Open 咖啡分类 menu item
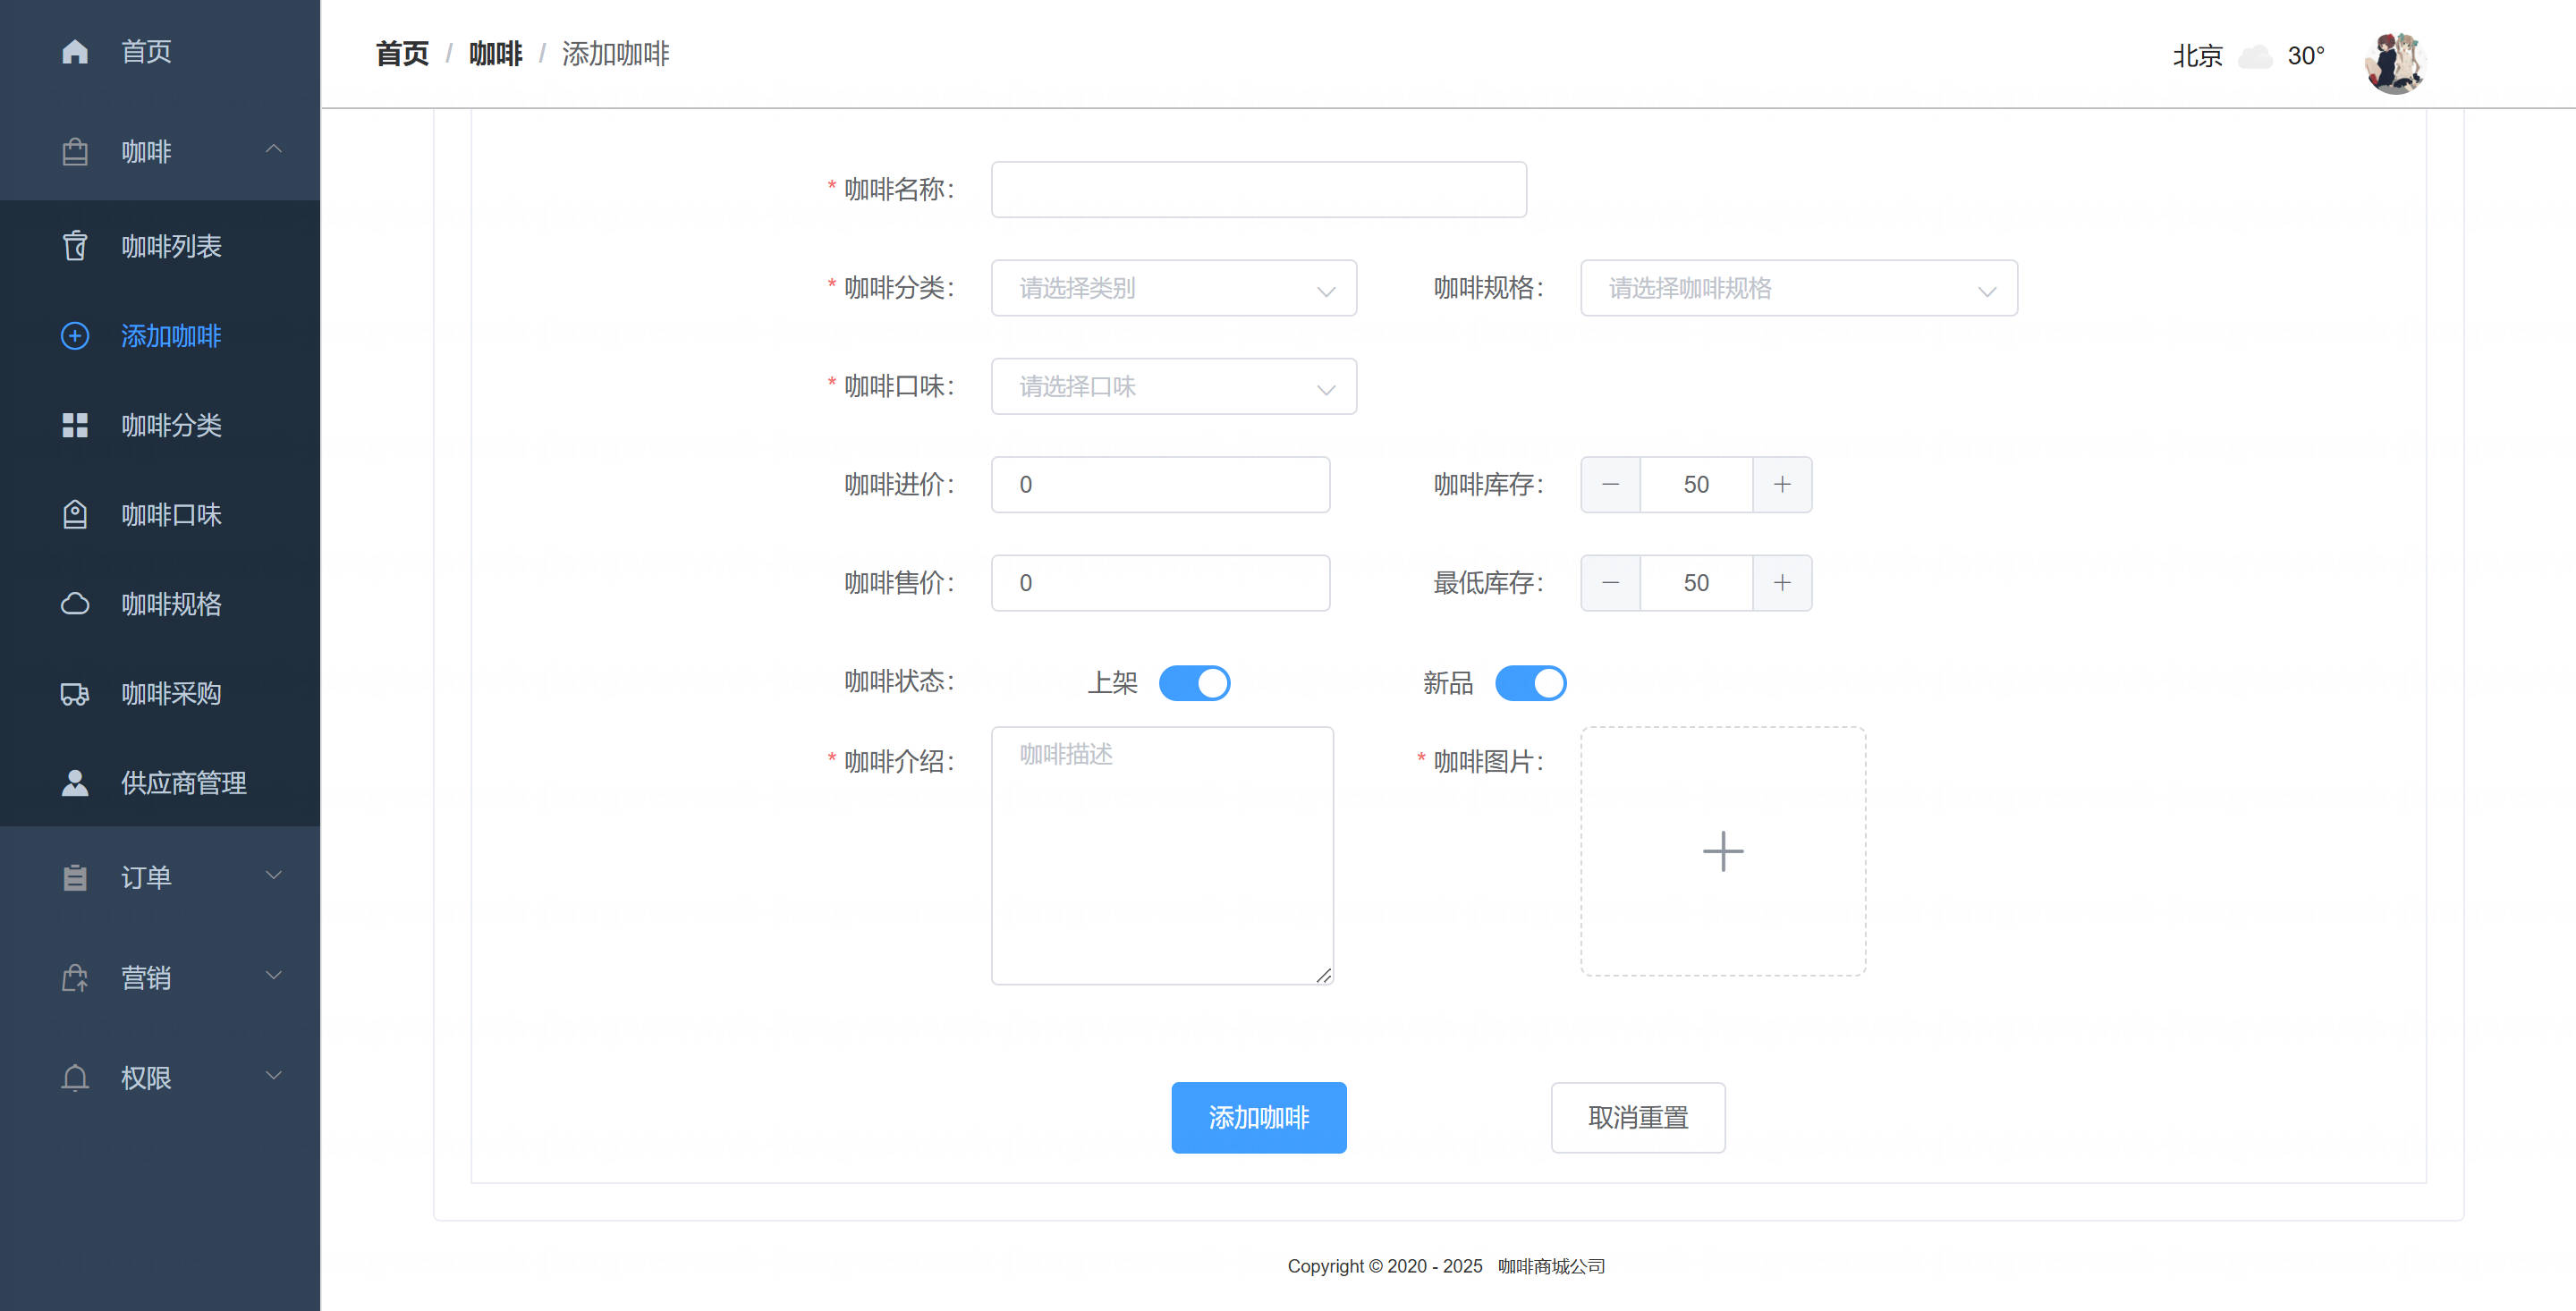The width and height of the screenshot is (2576, 1311). (160, 425)
